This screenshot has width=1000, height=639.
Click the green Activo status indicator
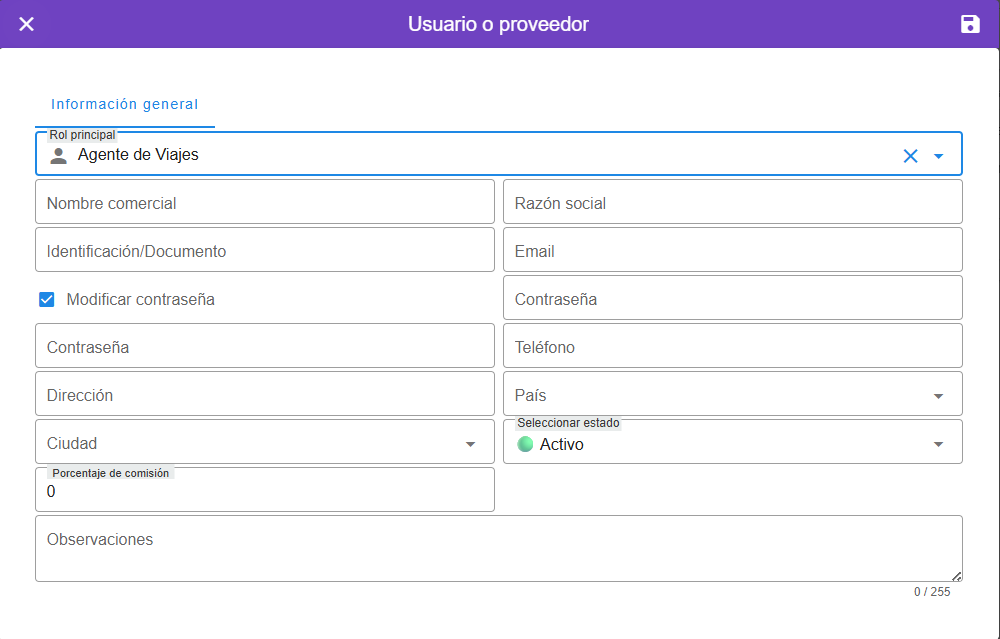pyautogui.click(x=525, y=444)
